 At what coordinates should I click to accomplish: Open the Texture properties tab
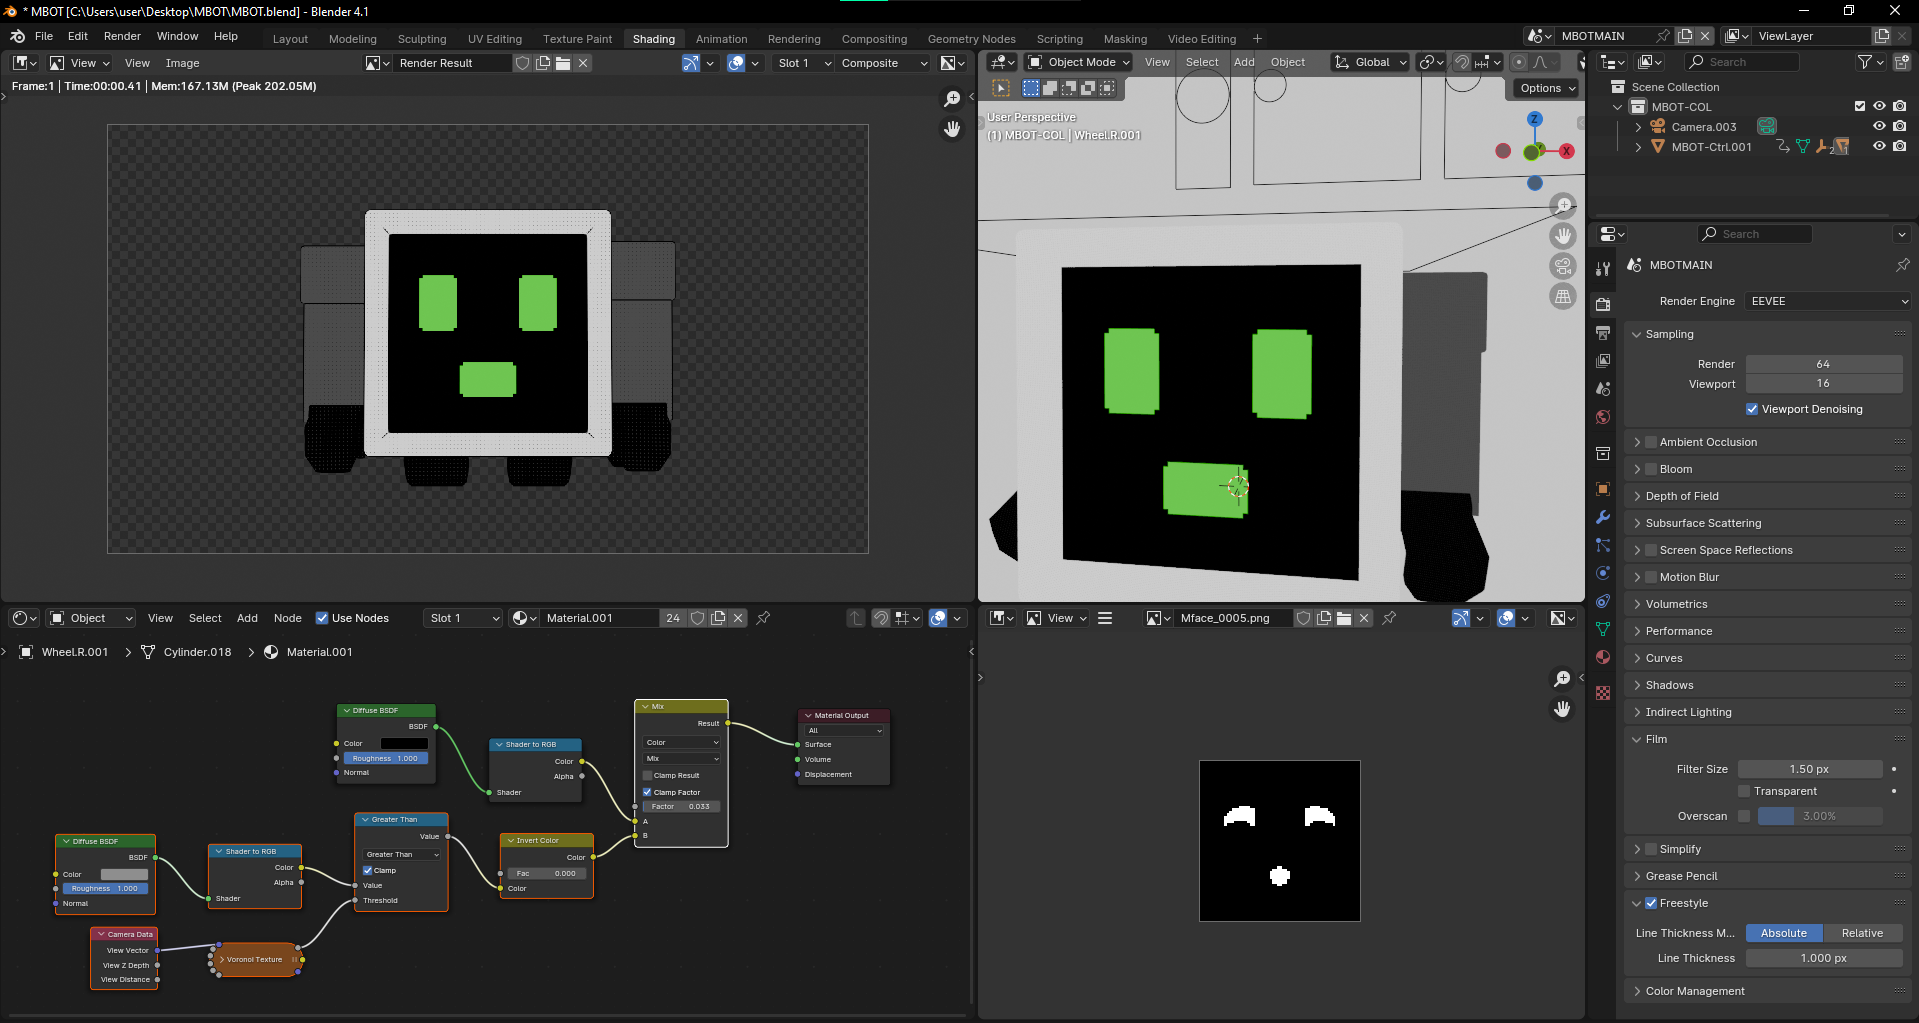(x=1603, y=692)
